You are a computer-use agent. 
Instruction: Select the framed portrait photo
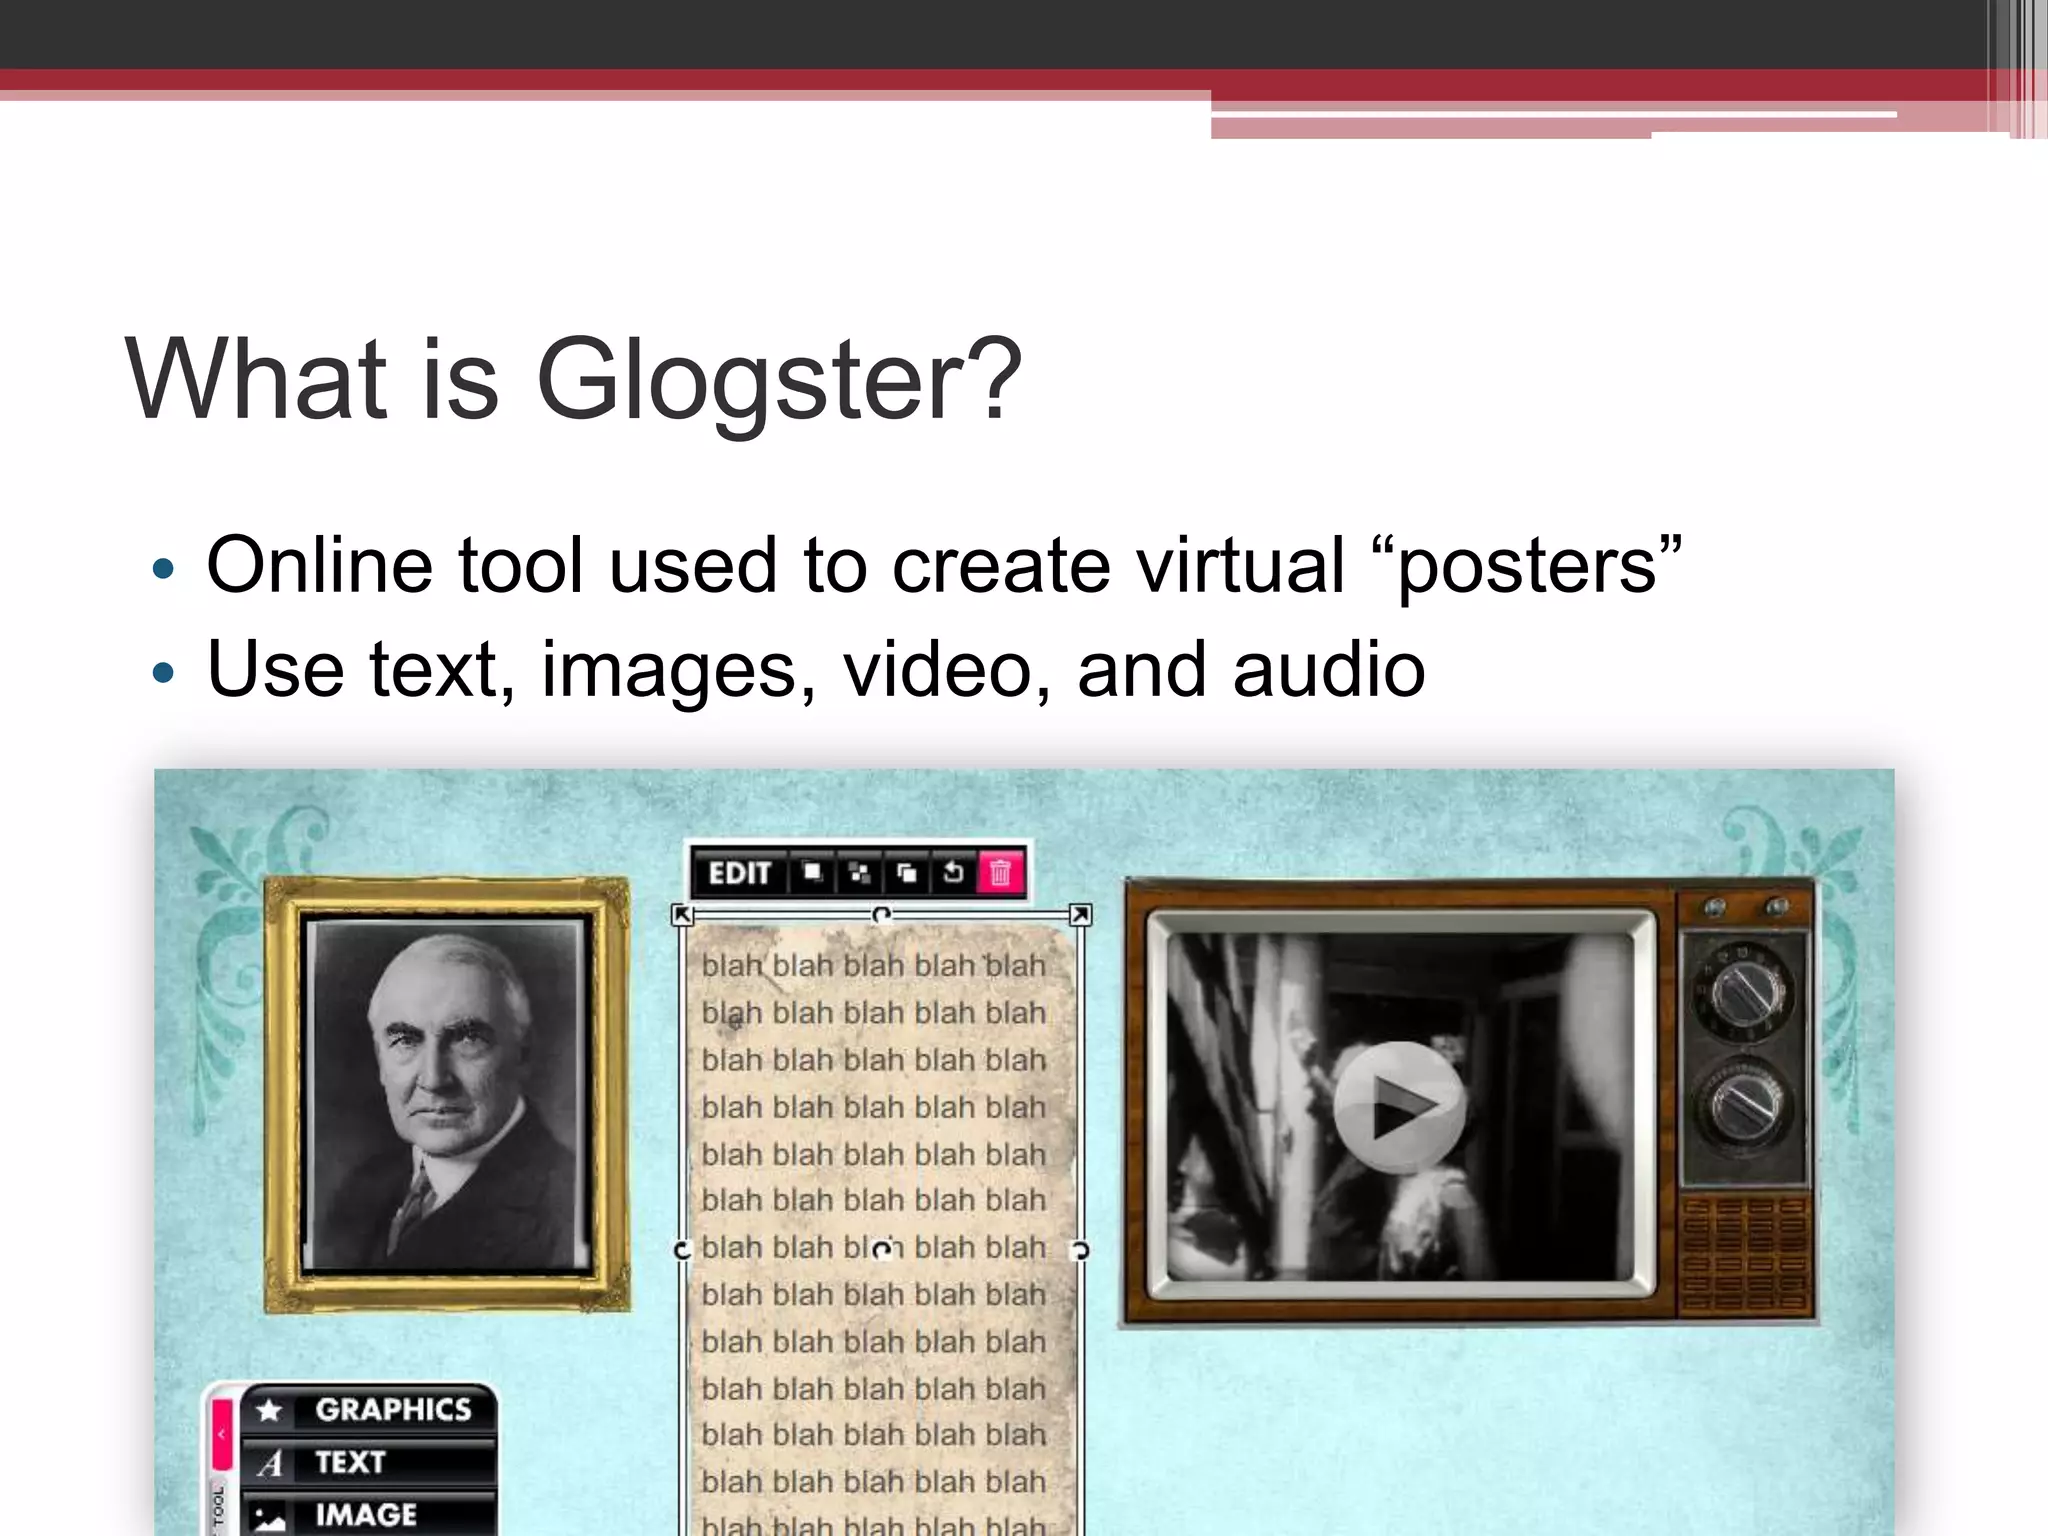pyautogui.click(x=447, y=1094)
